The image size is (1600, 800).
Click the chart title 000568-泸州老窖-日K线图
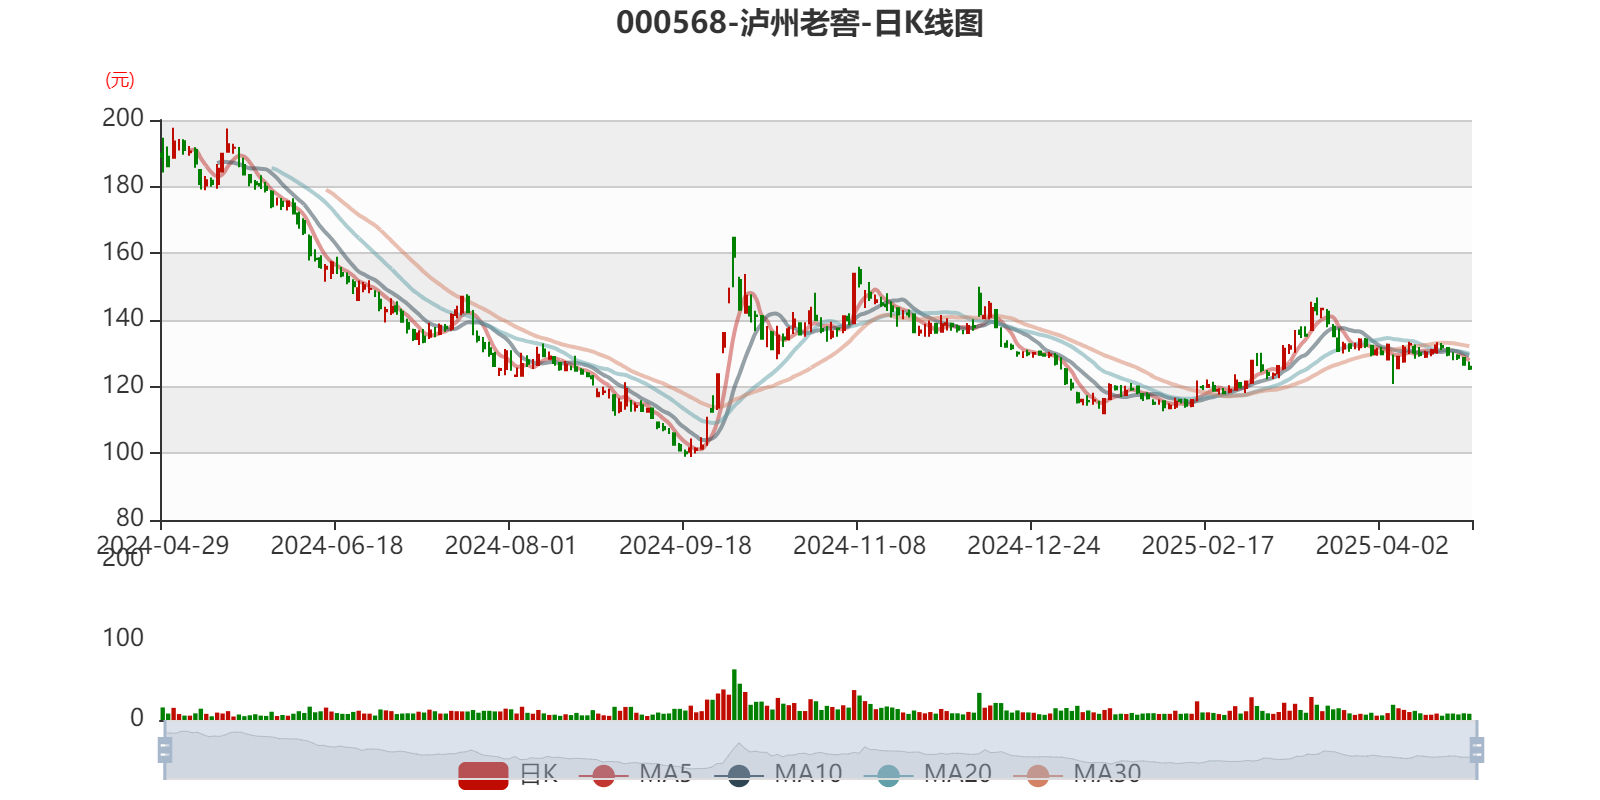800,23
